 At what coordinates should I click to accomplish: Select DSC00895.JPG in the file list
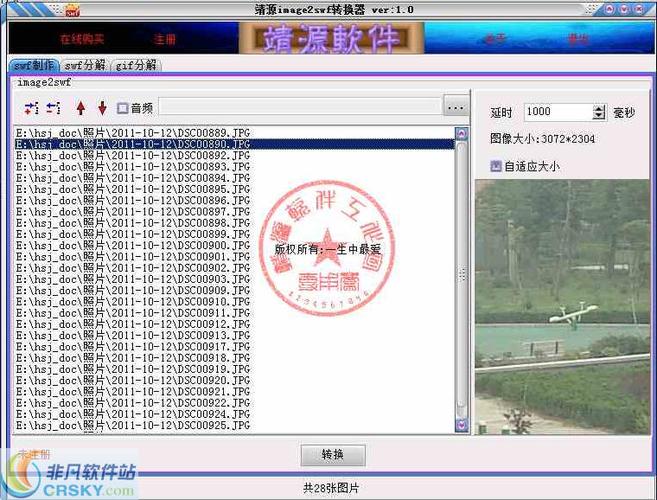[x=135, y=189]
